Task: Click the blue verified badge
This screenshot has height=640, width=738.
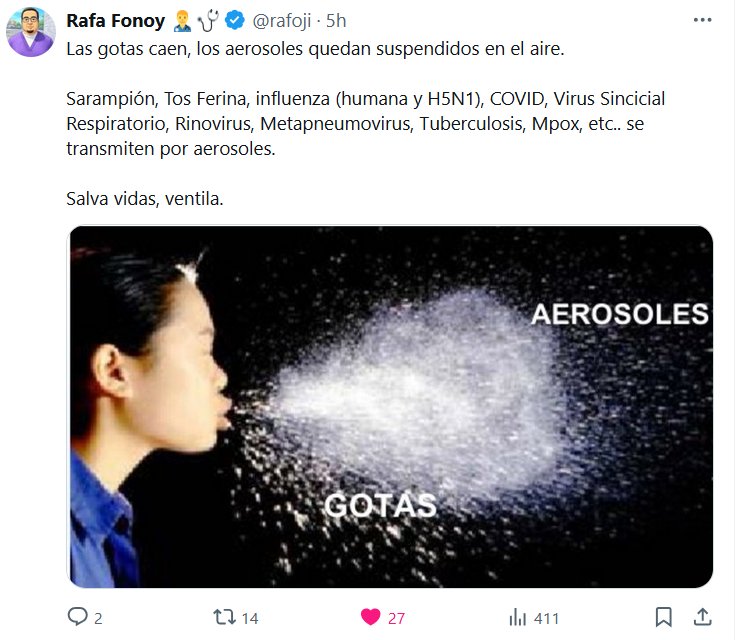Action: pos(234,21)
